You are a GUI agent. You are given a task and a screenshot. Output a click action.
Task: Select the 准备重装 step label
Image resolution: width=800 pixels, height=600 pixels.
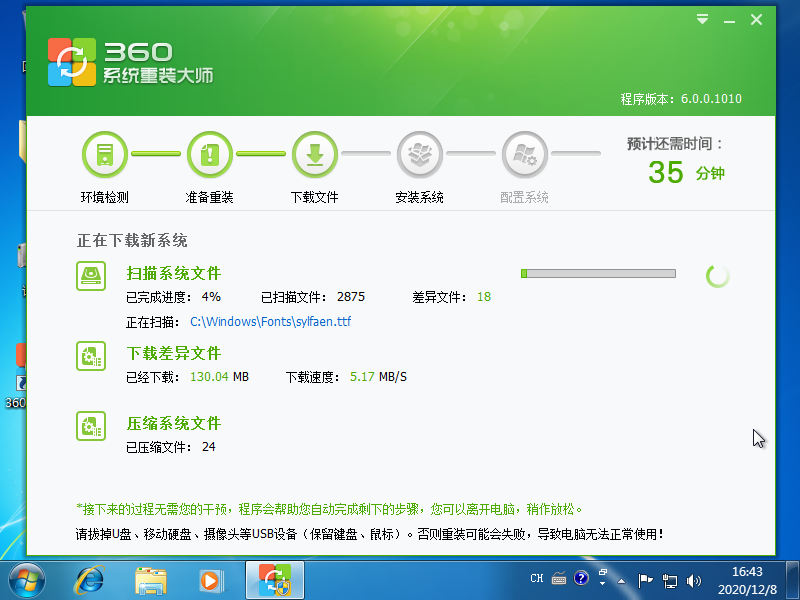[210, 197]
